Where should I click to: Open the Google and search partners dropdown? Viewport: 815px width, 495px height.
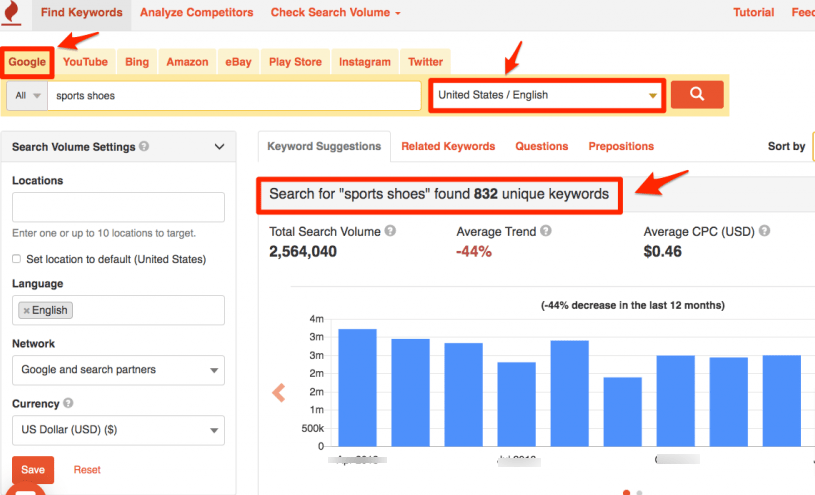119,370
